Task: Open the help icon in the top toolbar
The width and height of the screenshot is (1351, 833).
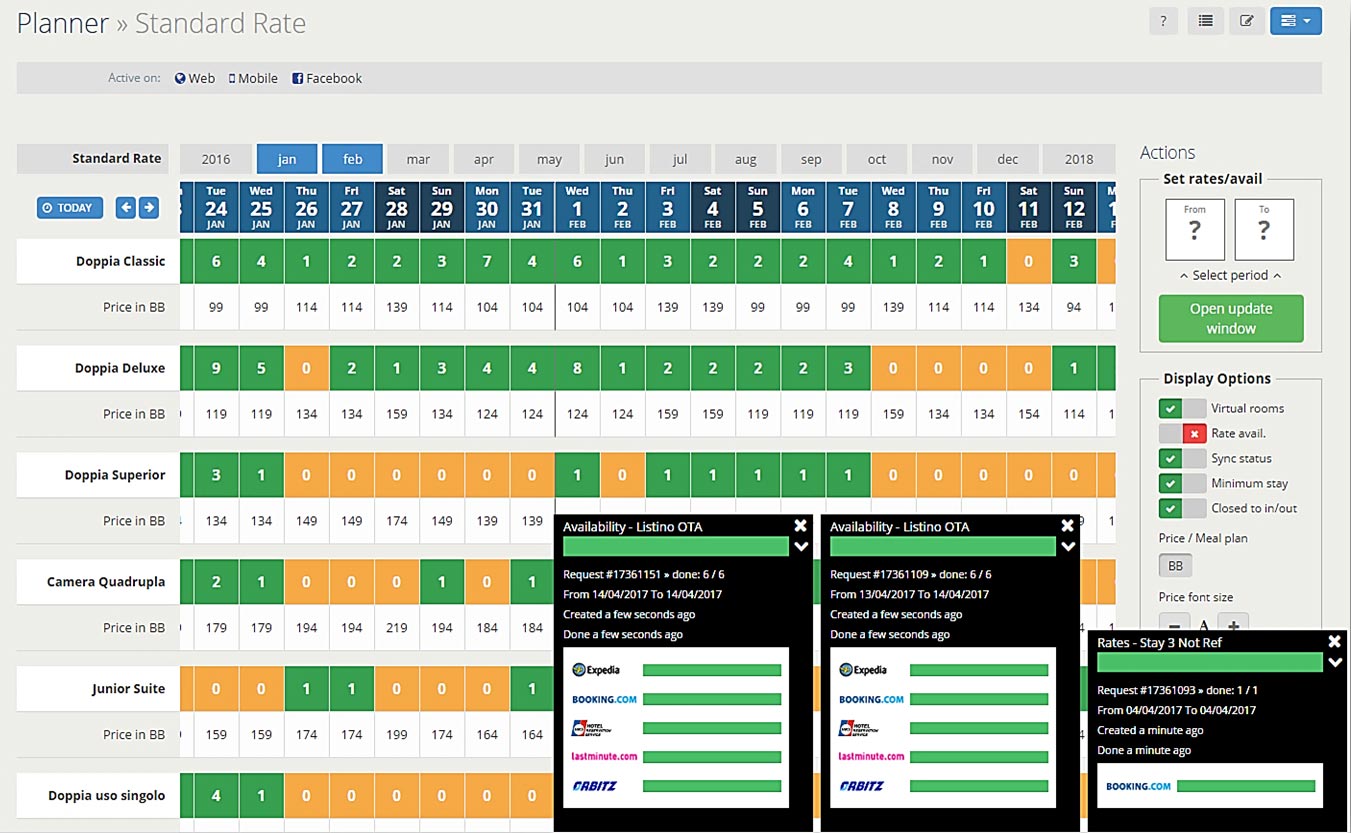Action: click(1163, 20)
